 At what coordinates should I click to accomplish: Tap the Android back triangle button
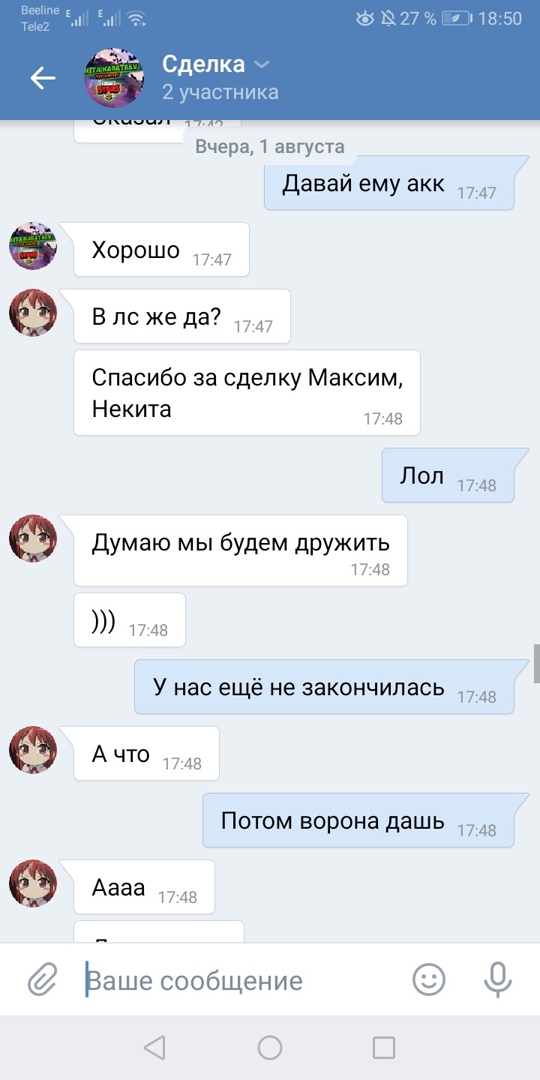(154, 1048)
